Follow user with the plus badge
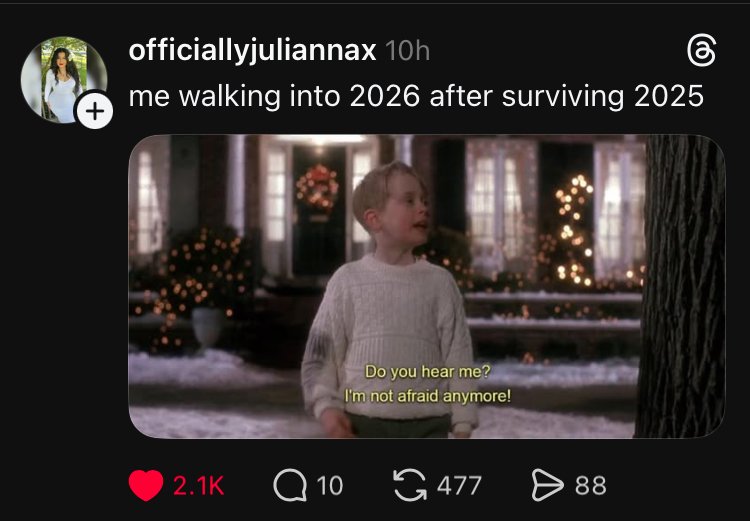The width and height of the screenshot is (750, 521). [x=95, y=111]
